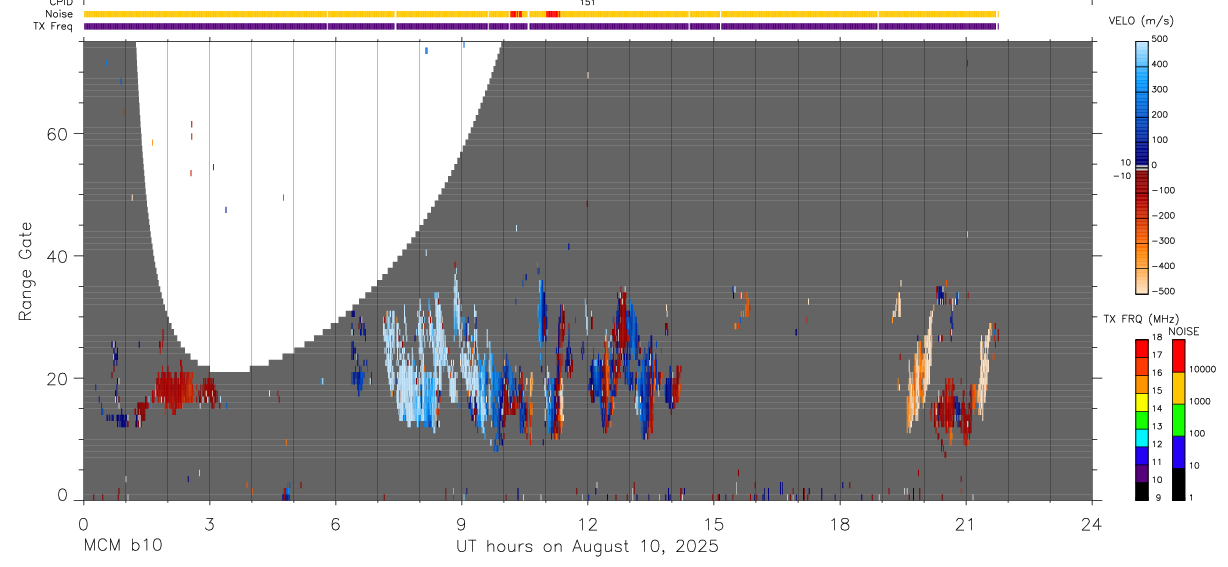Pick the yellow 14–15 MHz frequency swatch
Image resolution: width=1228 pixels, height=567 pixels.
click(1141, 400)
